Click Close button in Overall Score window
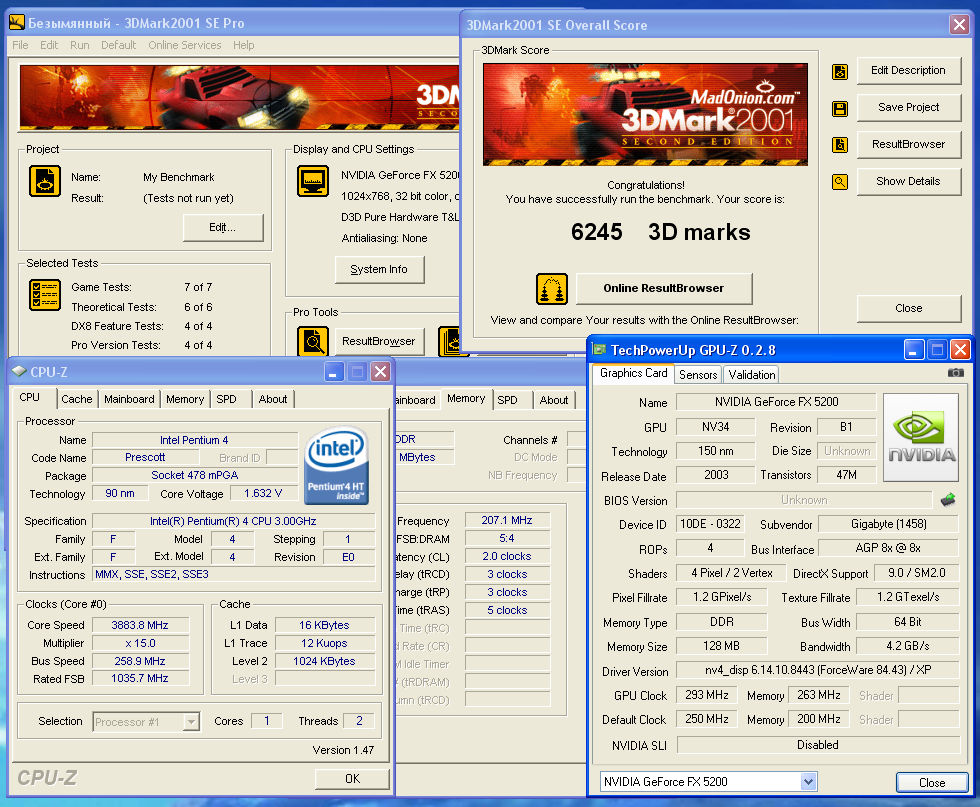 pyautogui.click(x=908, y=308)
